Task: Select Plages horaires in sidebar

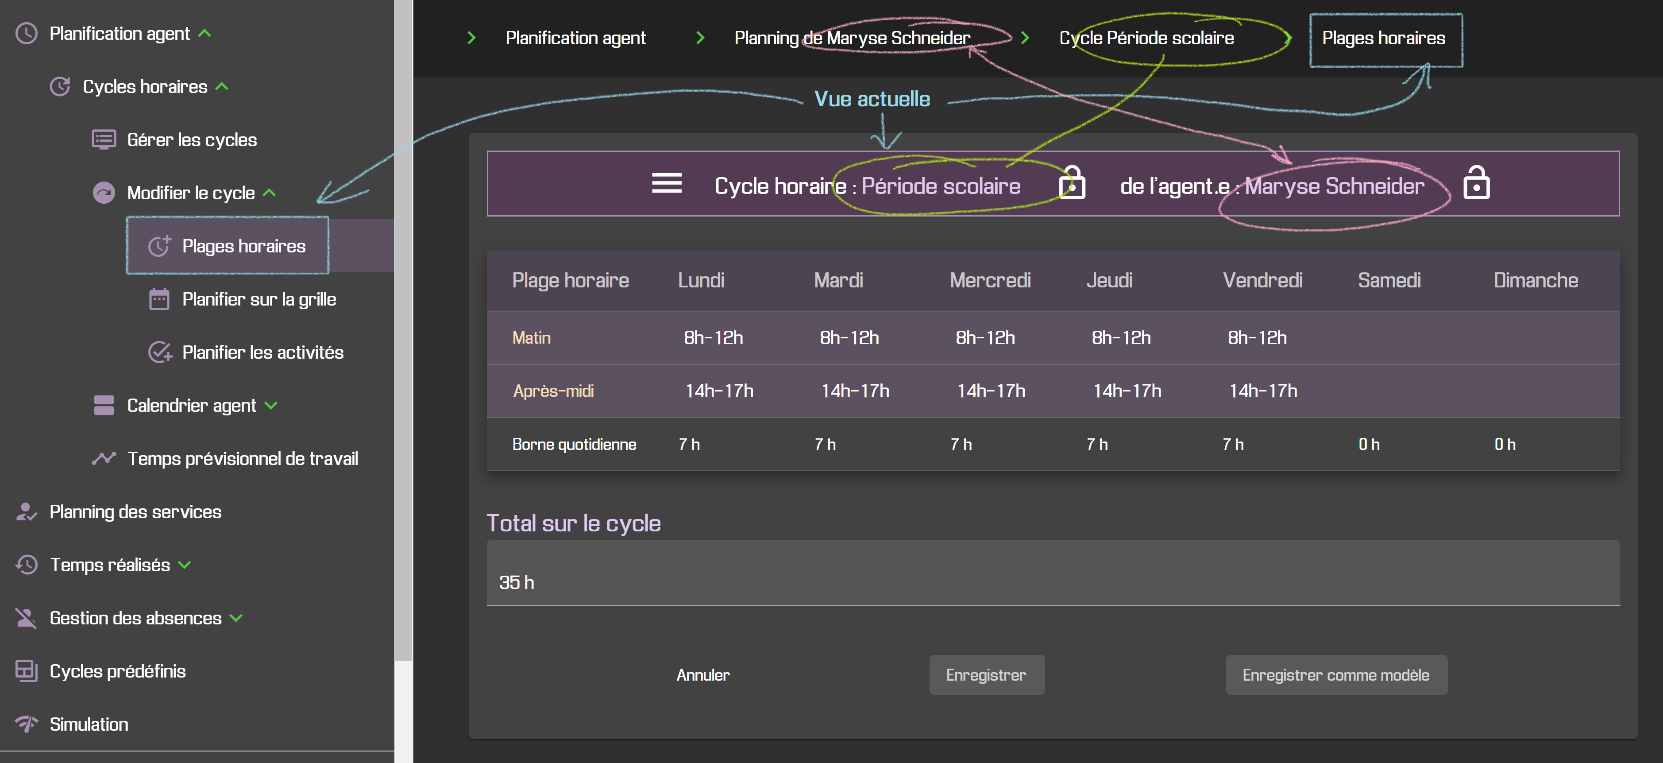Action: (244, 246)
